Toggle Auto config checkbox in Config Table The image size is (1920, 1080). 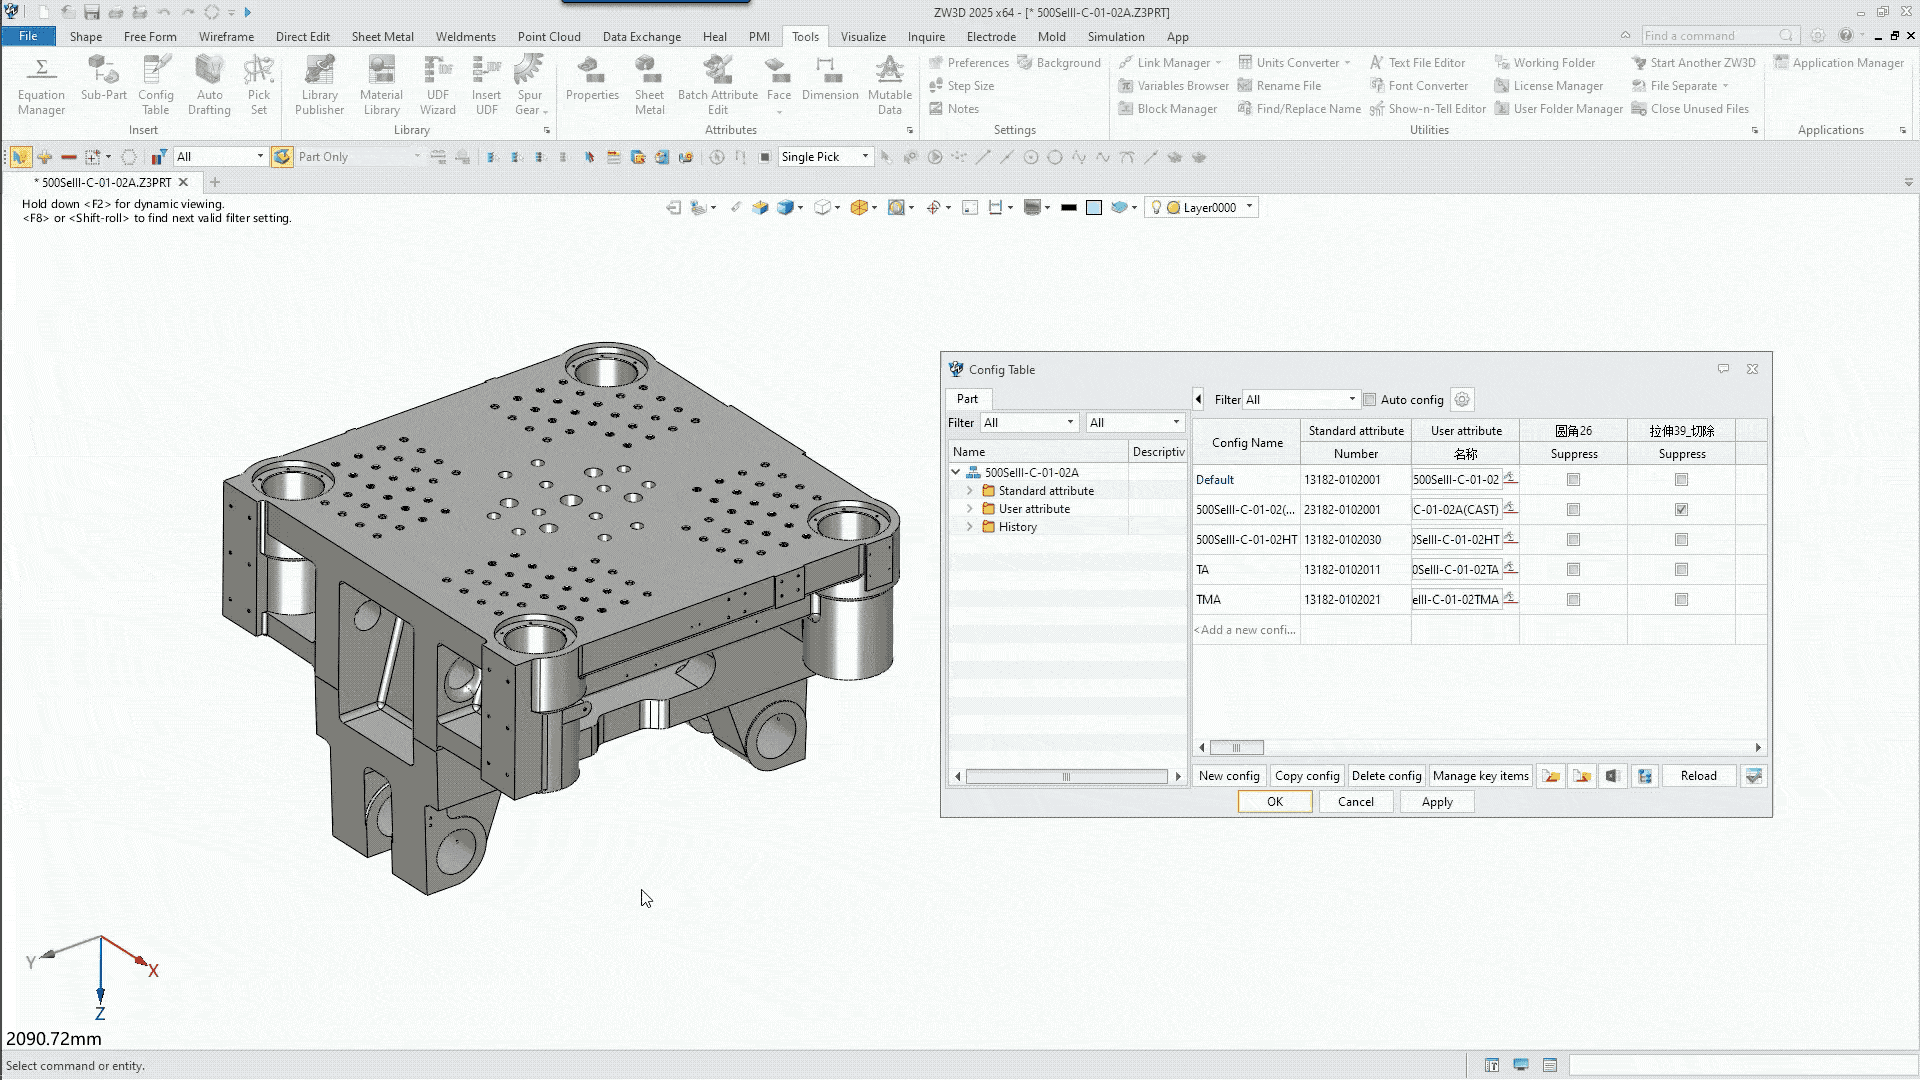tap(1369, 400)
